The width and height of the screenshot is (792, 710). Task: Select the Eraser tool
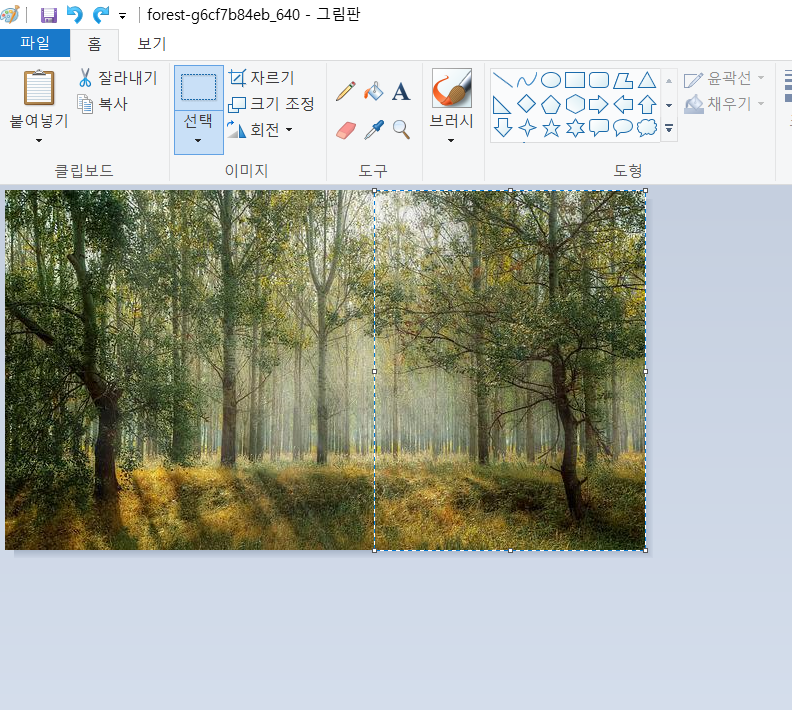(x=346, y=130)
